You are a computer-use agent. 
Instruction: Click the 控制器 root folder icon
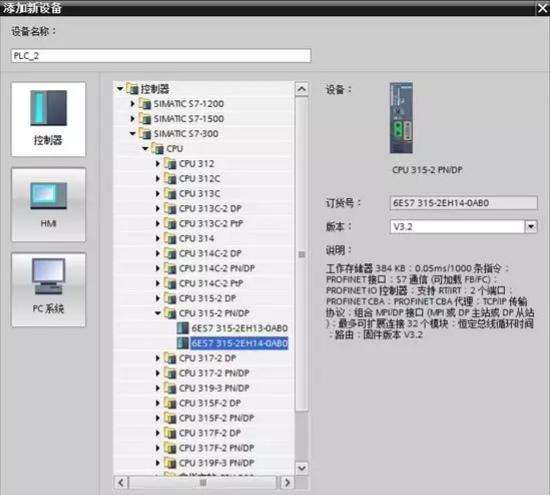[x=132, y=89]
